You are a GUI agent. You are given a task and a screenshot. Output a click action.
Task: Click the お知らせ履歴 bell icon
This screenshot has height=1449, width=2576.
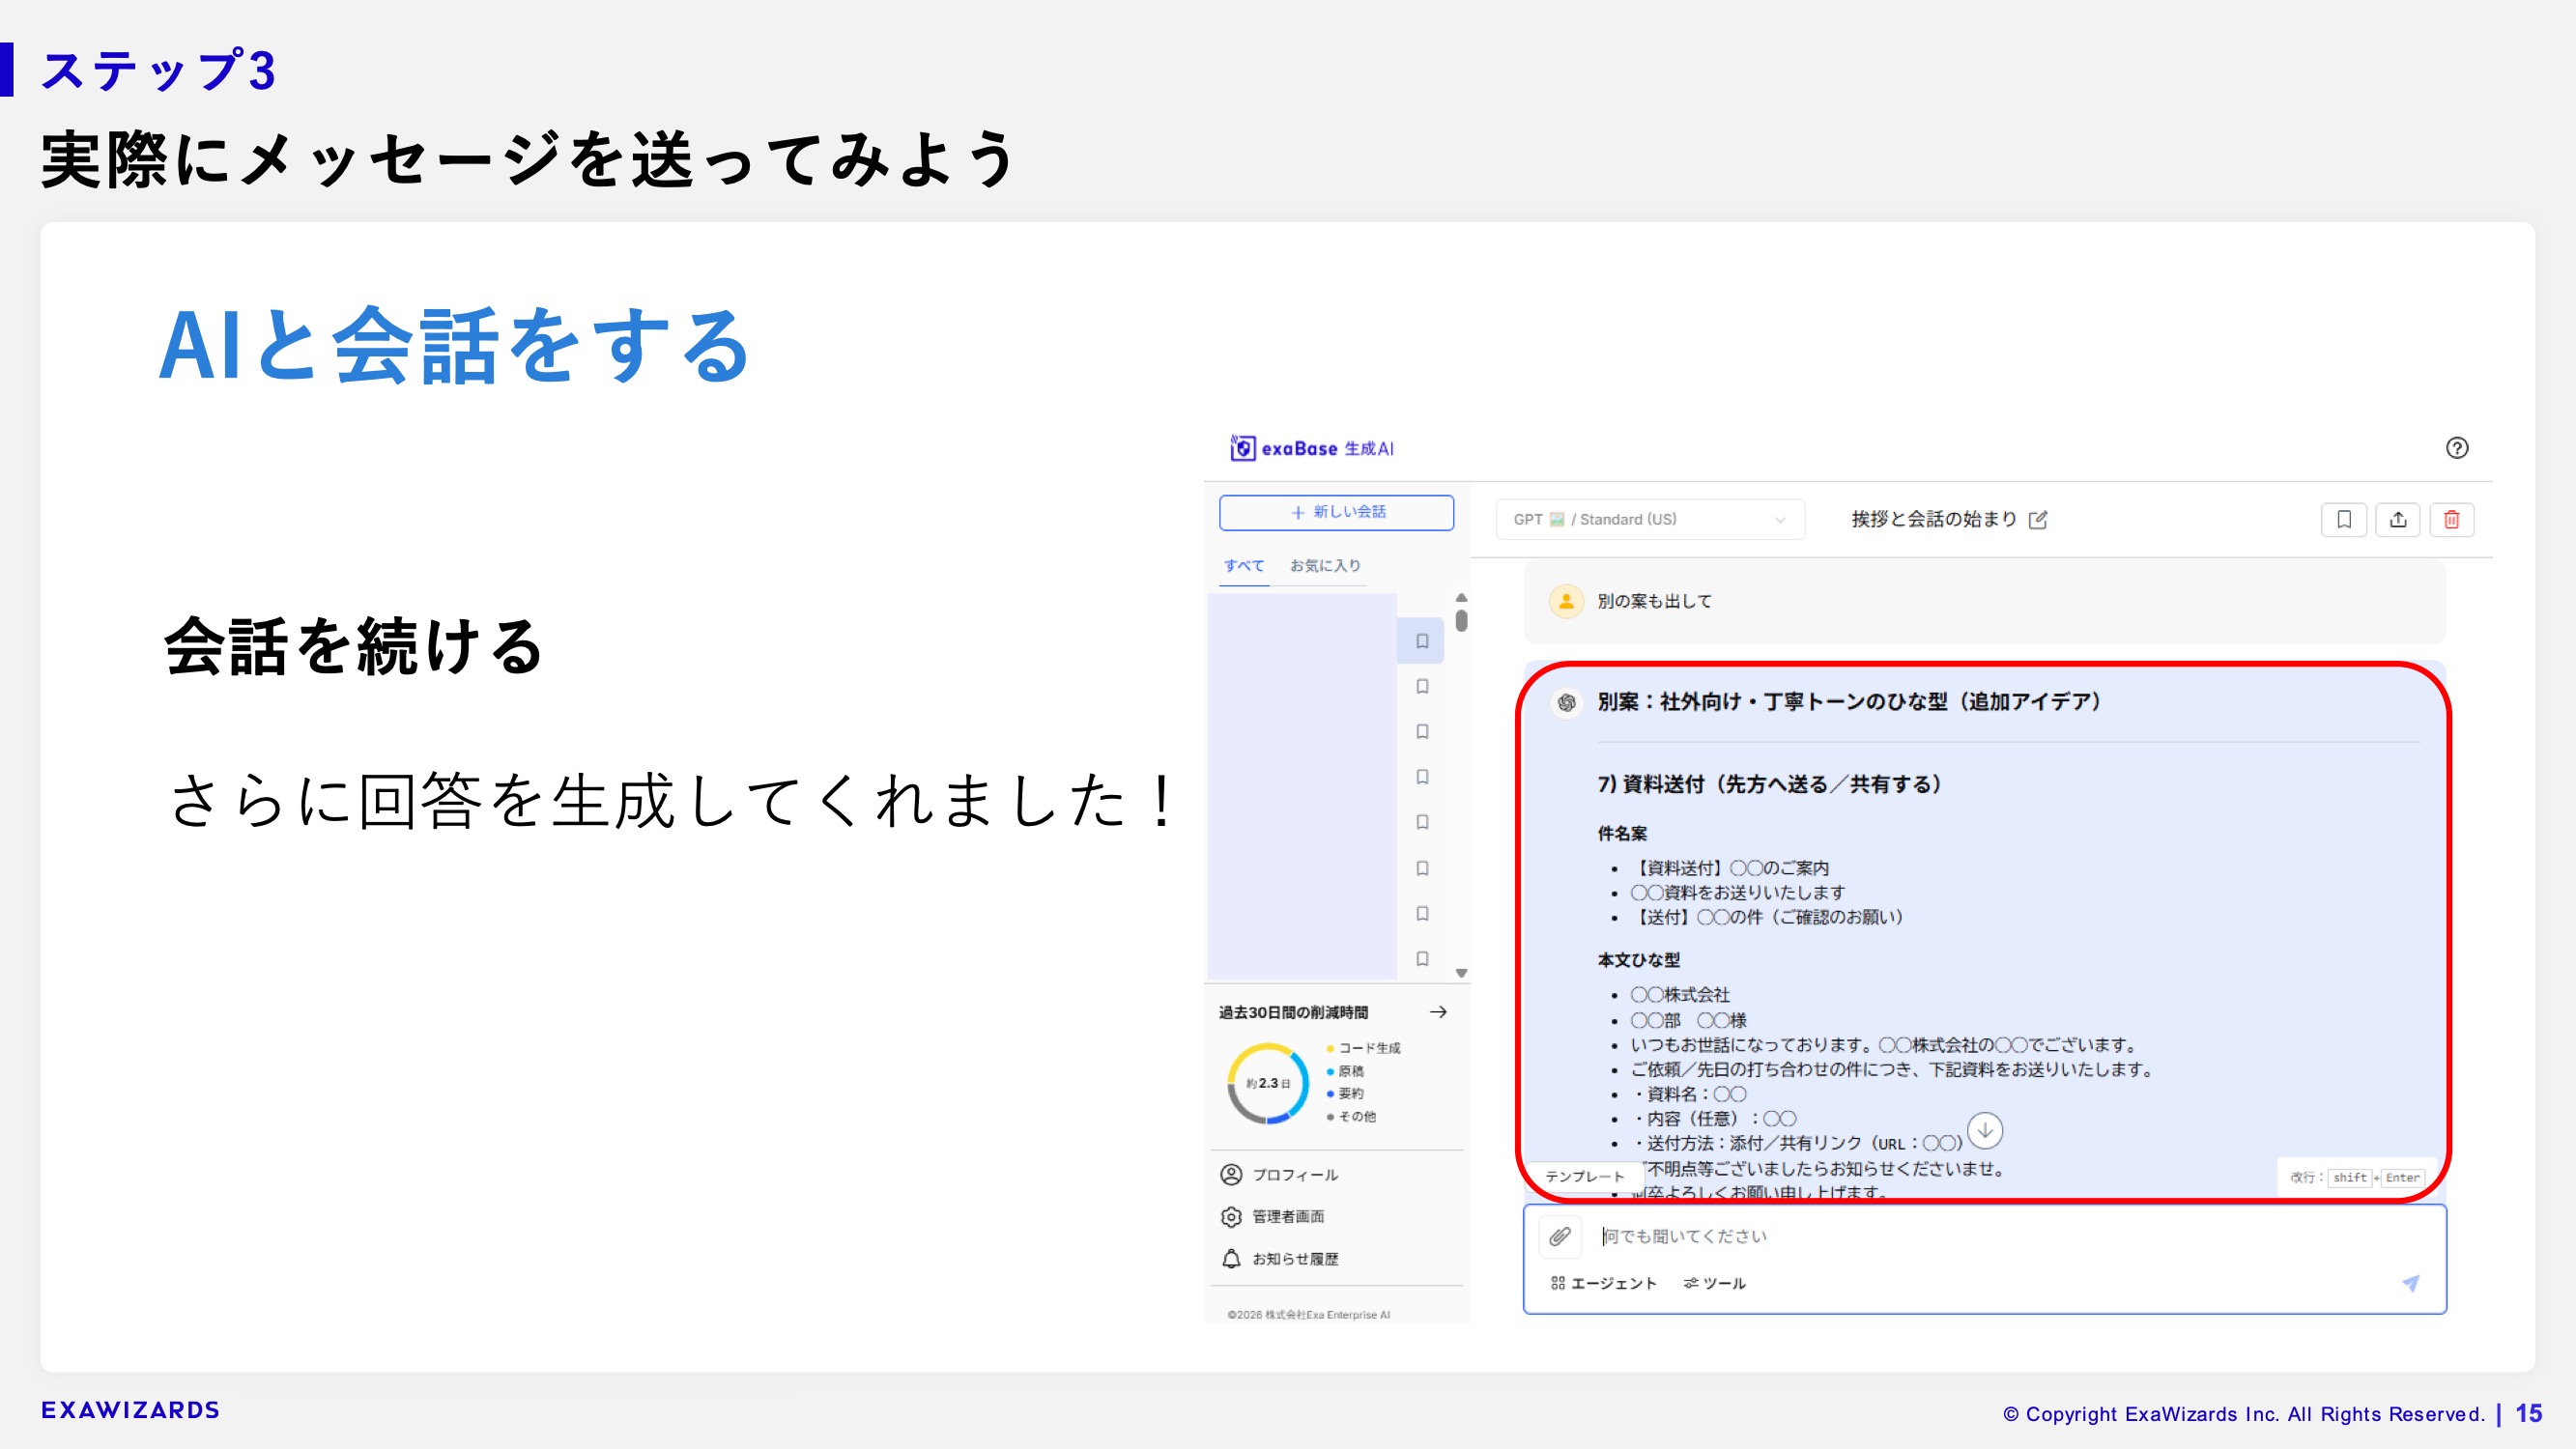pos(1231,1259)
